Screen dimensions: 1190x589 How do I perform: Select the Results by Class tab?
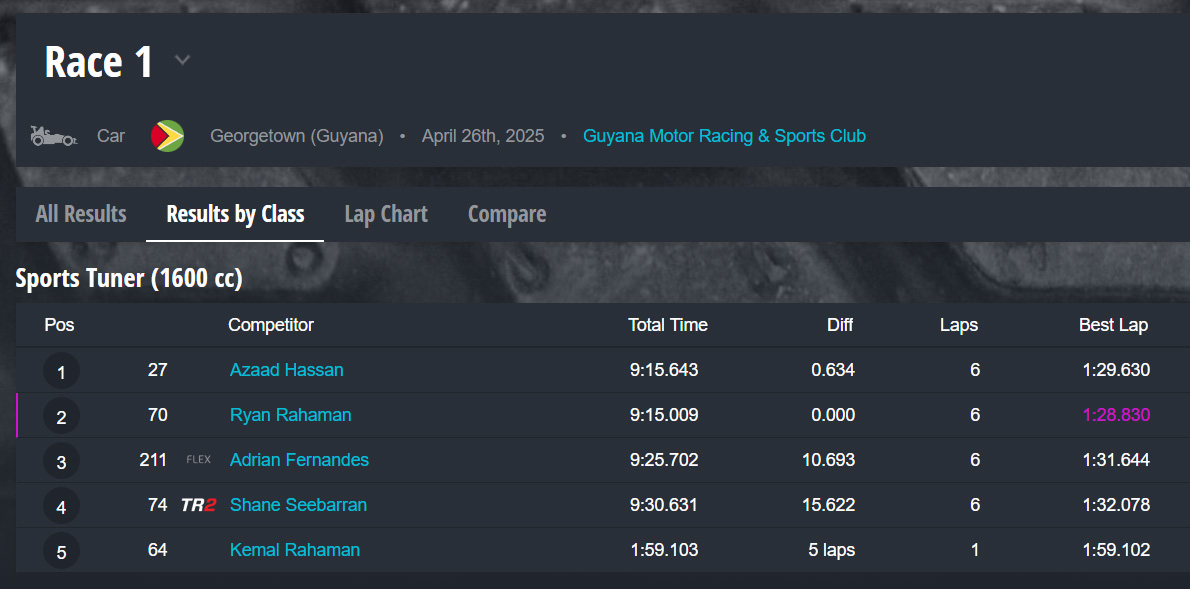click(235, 214)
